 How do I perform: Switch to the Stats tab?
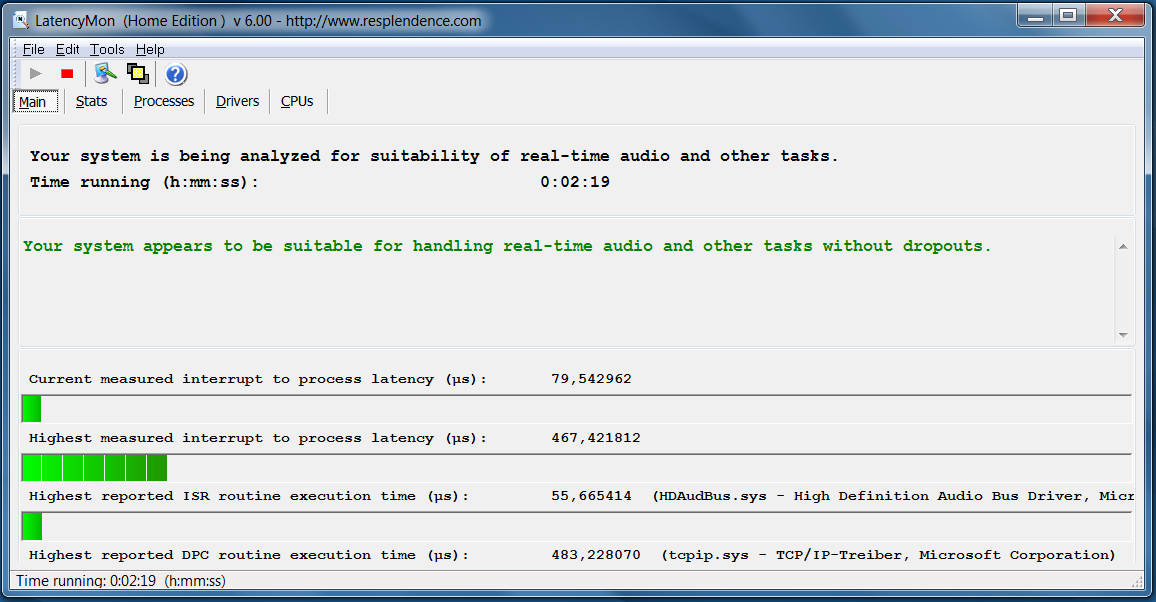click(x=91, y=101)
